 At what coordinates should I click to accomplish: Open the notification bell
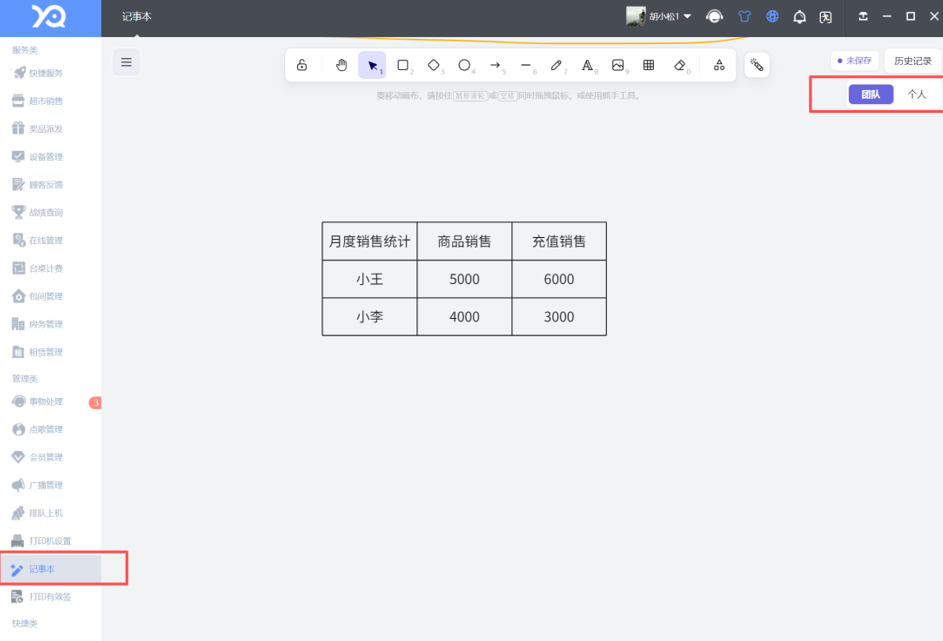click(799, 17)
